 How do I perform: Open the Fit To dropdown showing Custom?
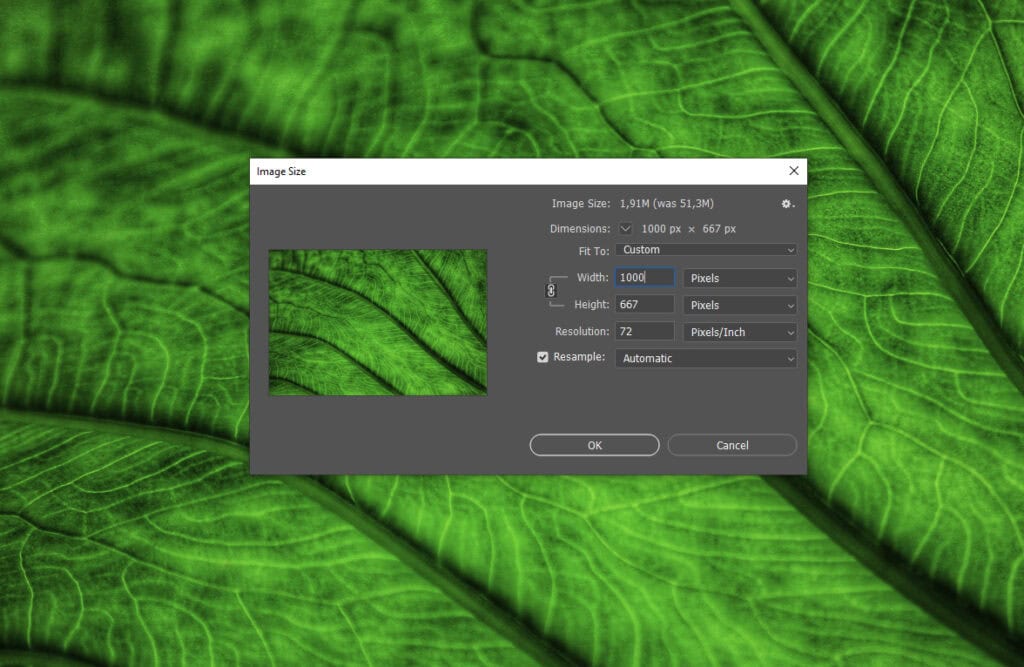pyautogui.click(x=705, y=249)
